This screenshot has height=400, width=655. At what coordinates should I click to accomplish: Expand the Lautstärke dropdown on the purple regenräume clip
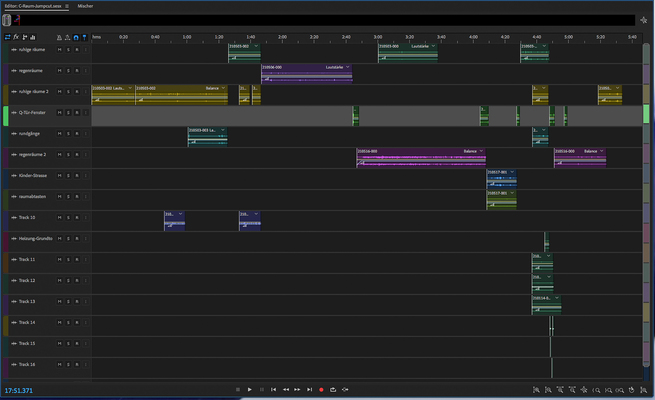coord(348,67)
